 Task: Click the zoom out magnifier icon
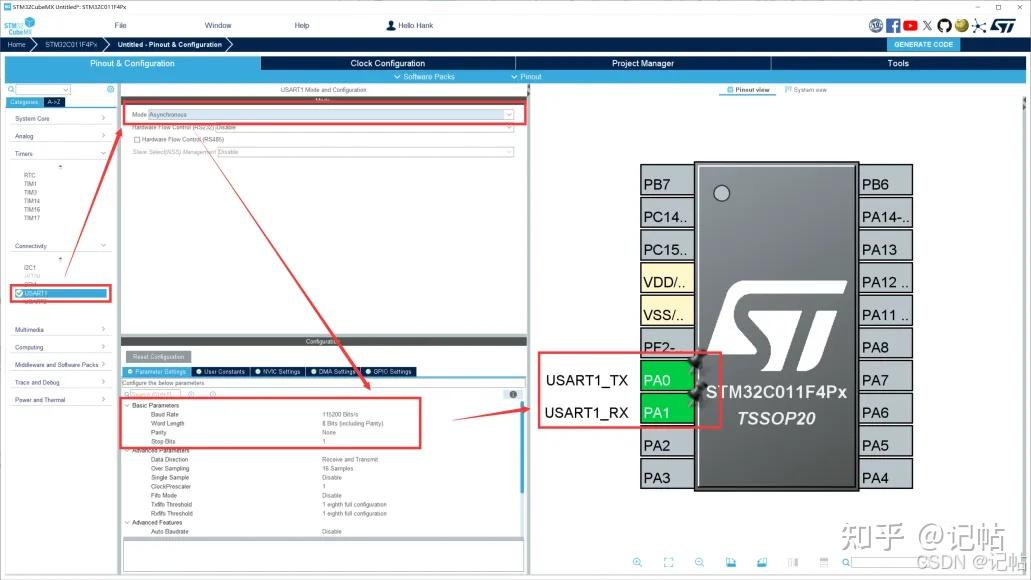click(x=699, y=562)
